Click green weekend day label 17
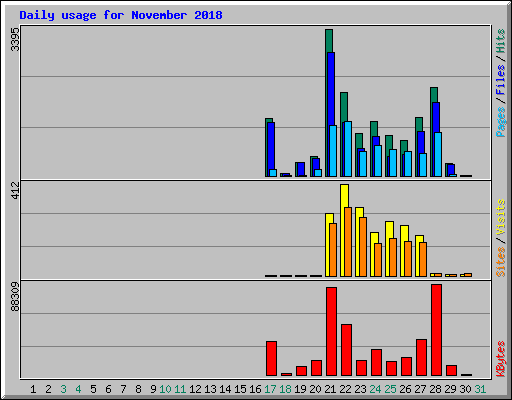This screenshot has height=400, width=512. tap(270, 389)
